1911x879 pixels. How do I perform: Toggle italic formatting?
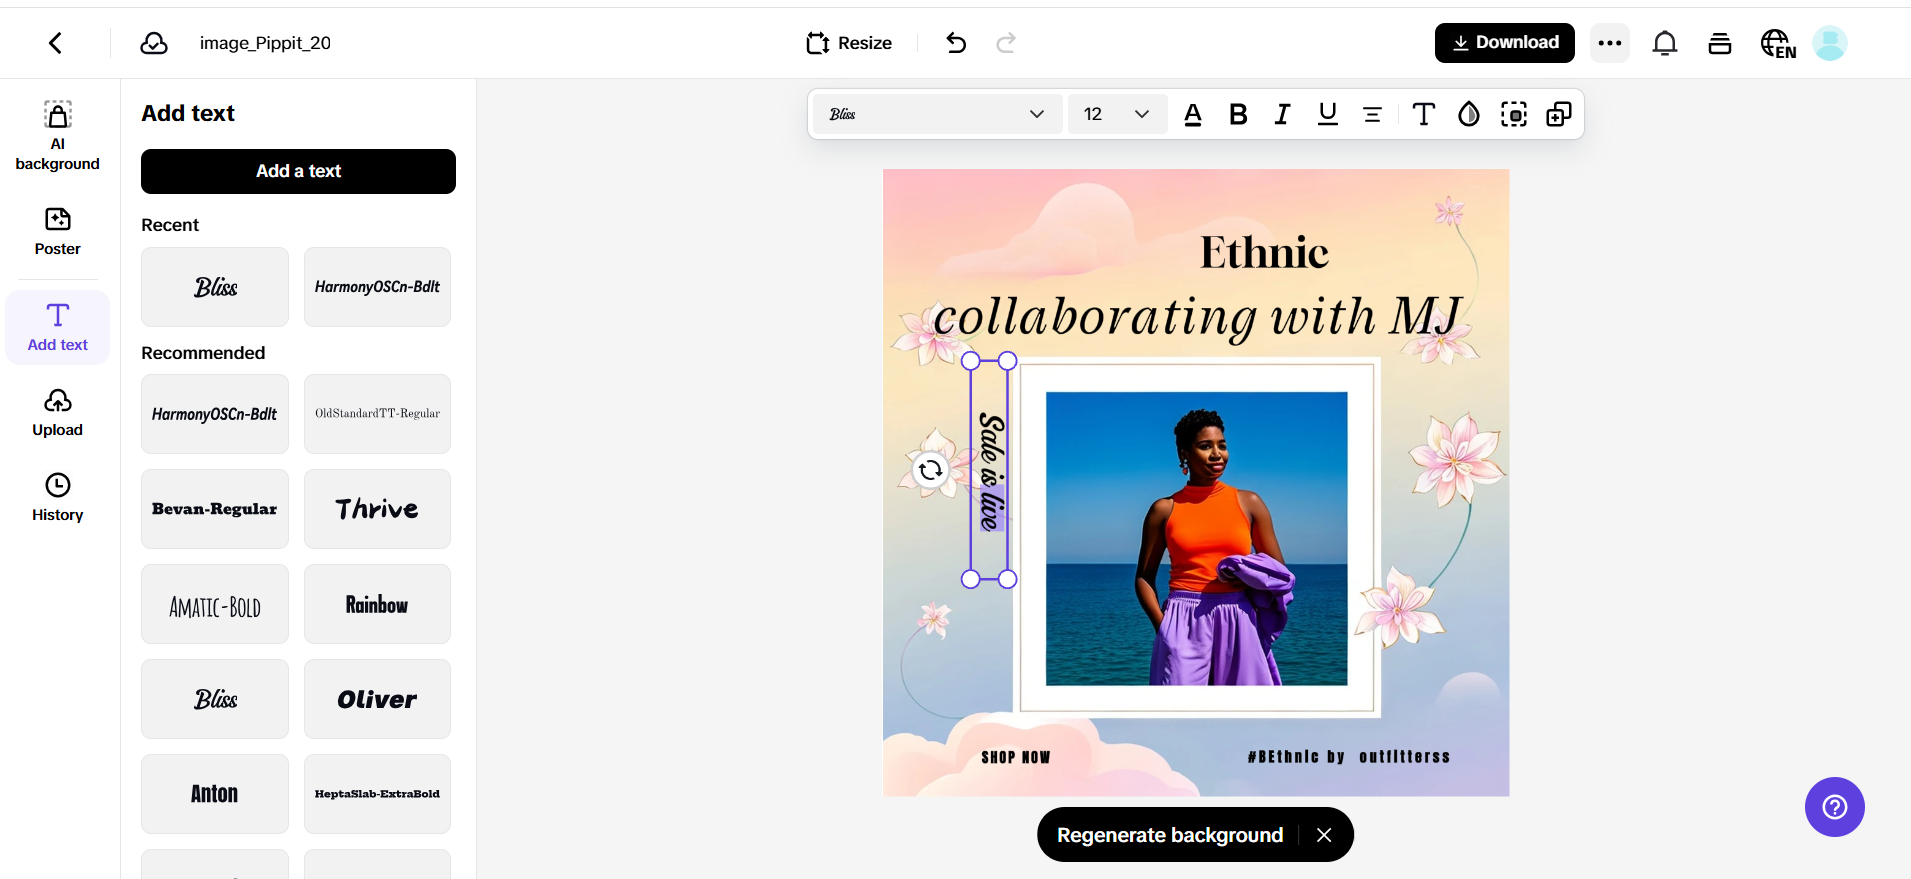[x=1282, y=115]
